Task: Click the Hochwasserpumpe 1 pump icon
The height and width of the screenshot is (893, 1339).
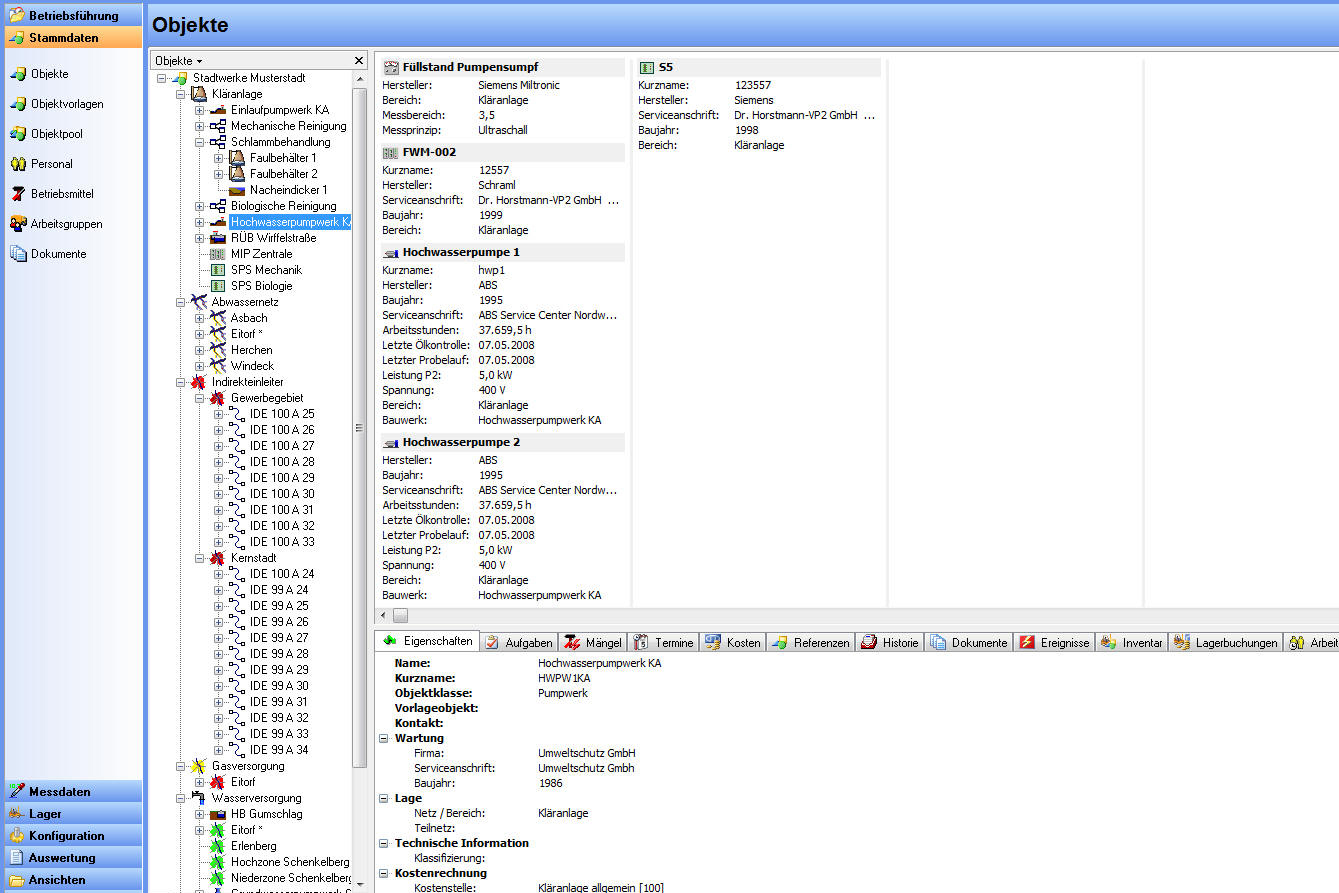Action: coord(391,253)
